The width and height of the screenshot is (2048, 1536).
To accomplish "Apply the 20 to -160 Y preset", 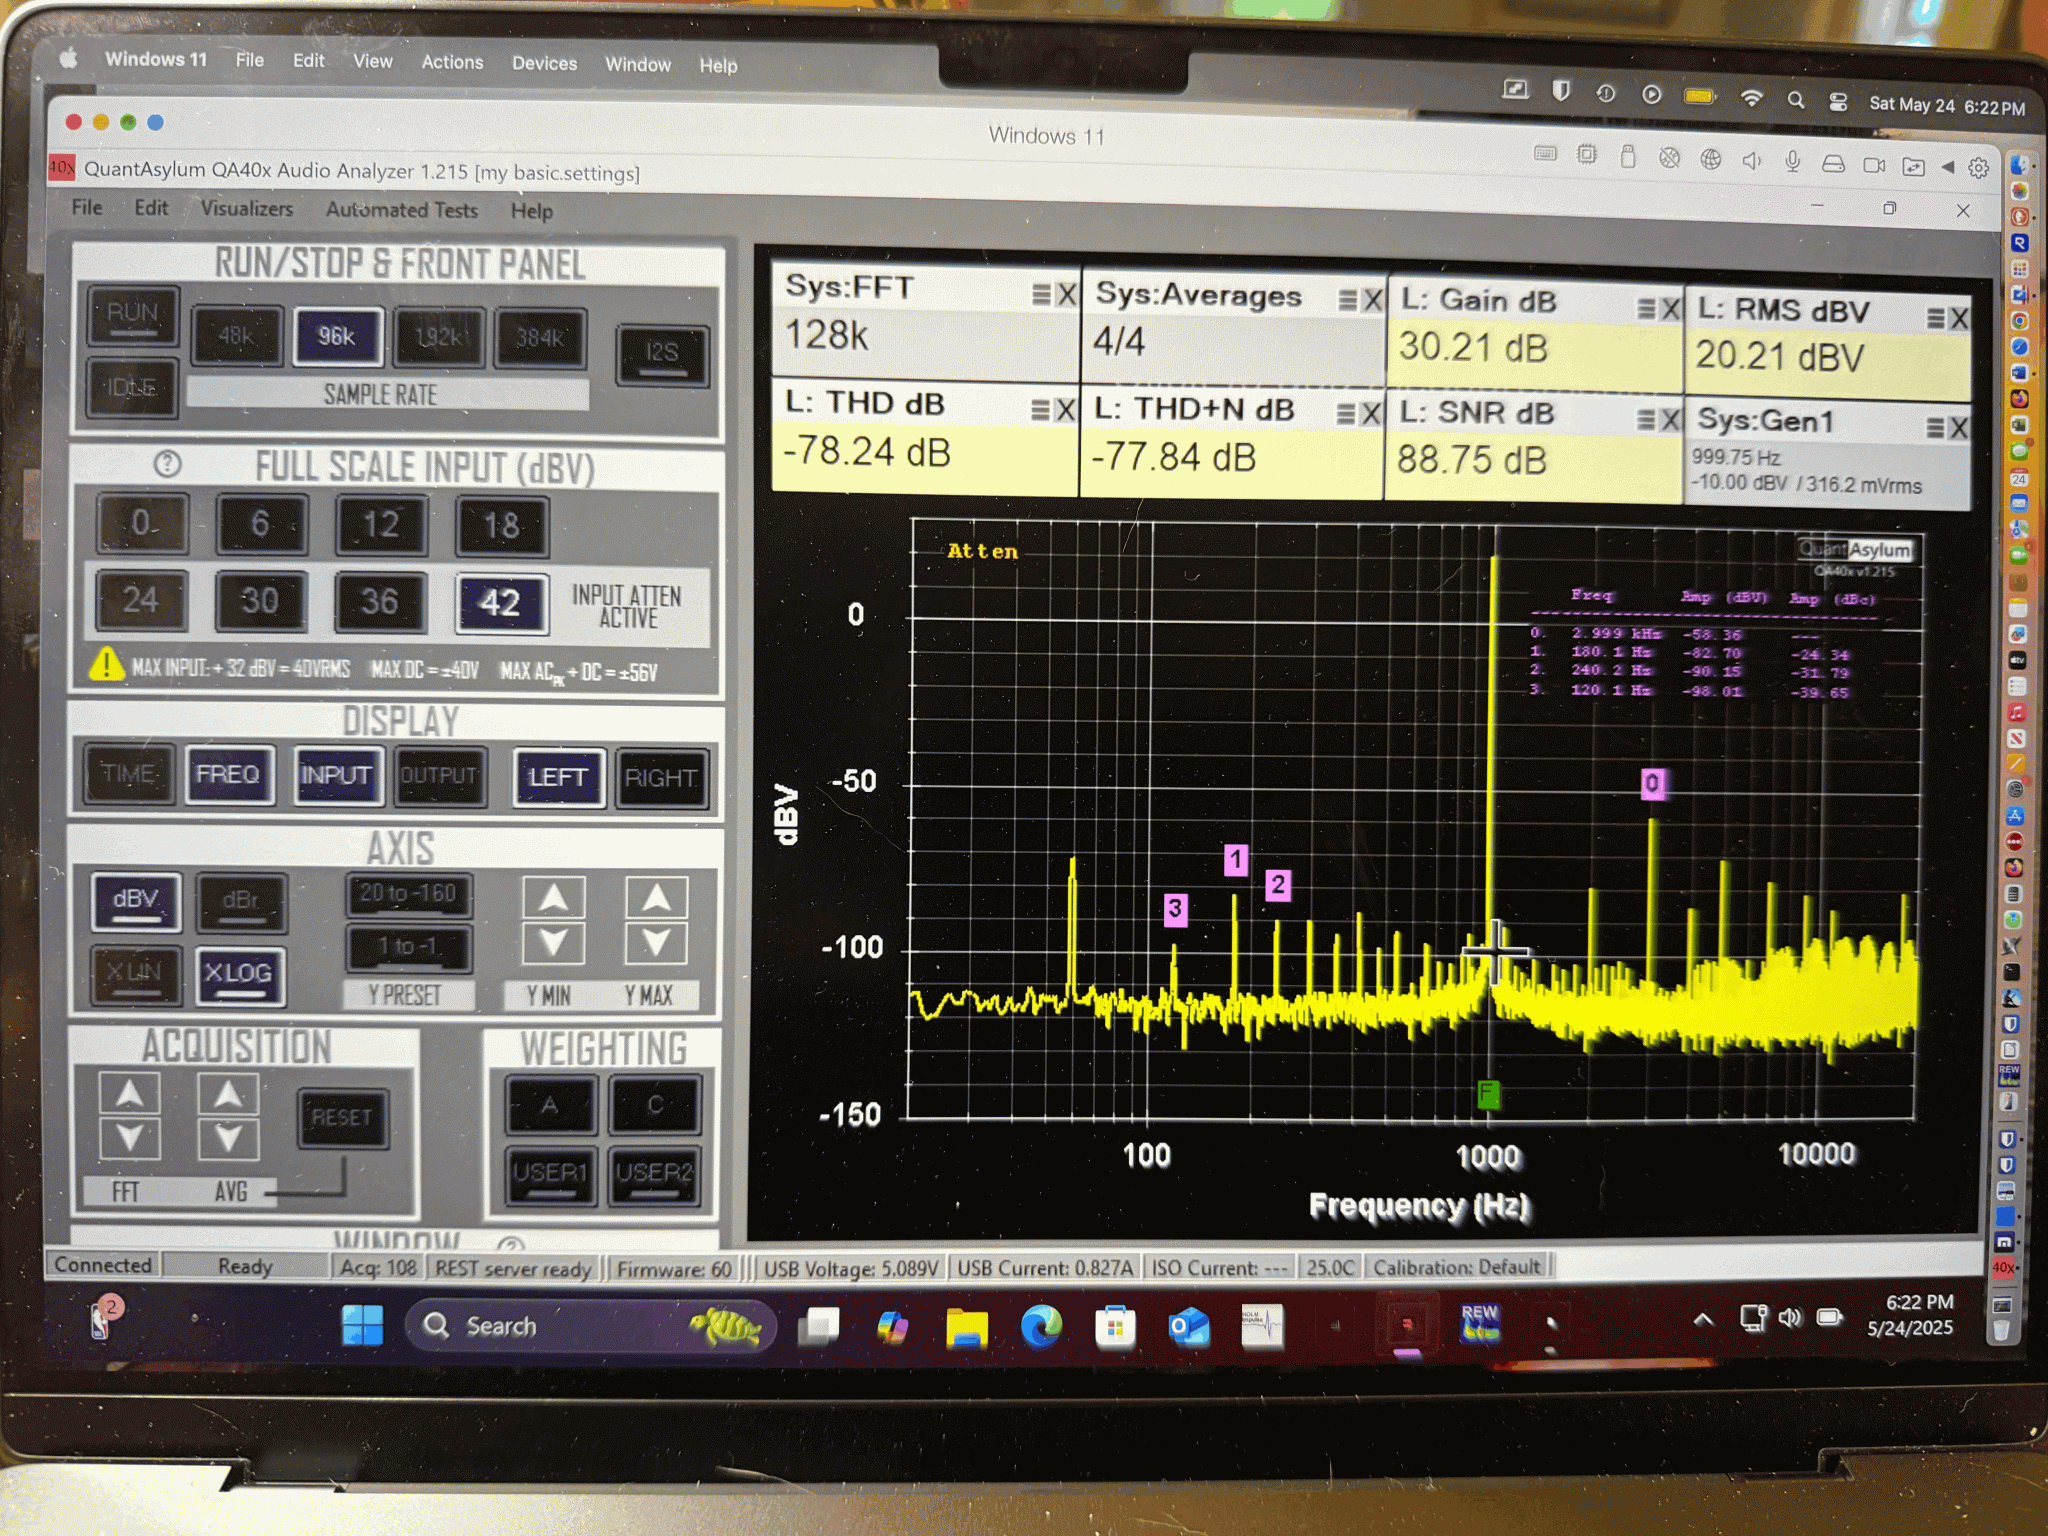I will tap(409, 894).
